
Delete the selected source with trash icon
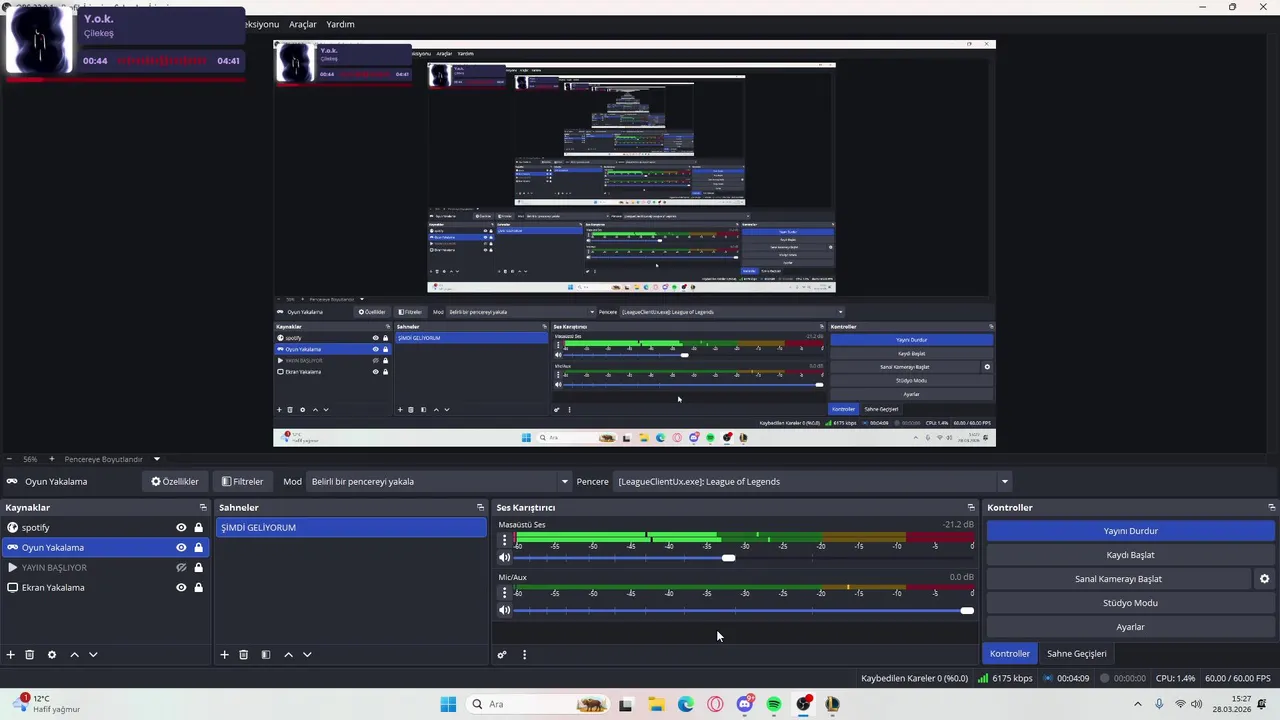[30, 655]
